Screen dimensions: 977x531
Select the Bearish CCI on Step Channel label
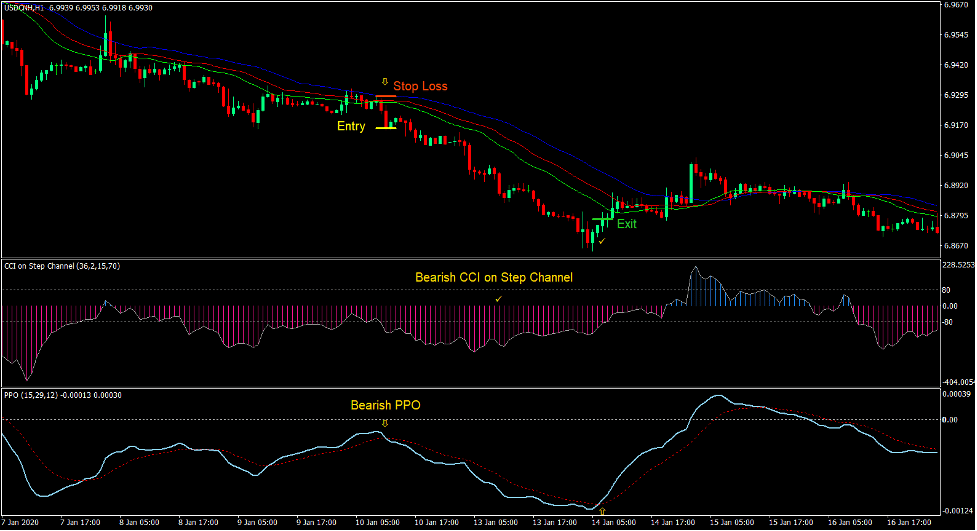[493, 277]
